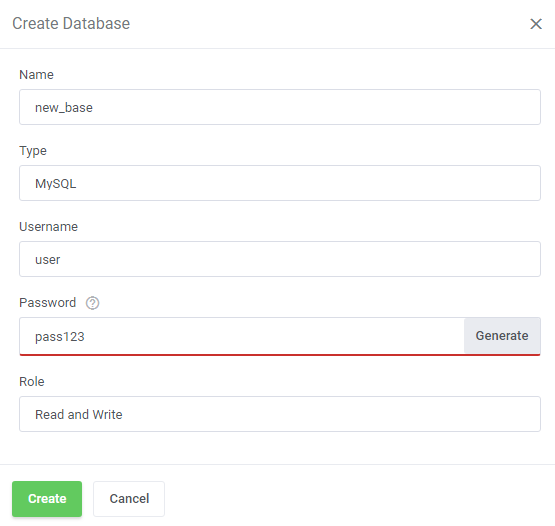Click the Password label
Viewport: 555px width, 526px height.
pyautogui.click(x=48, y=303)
